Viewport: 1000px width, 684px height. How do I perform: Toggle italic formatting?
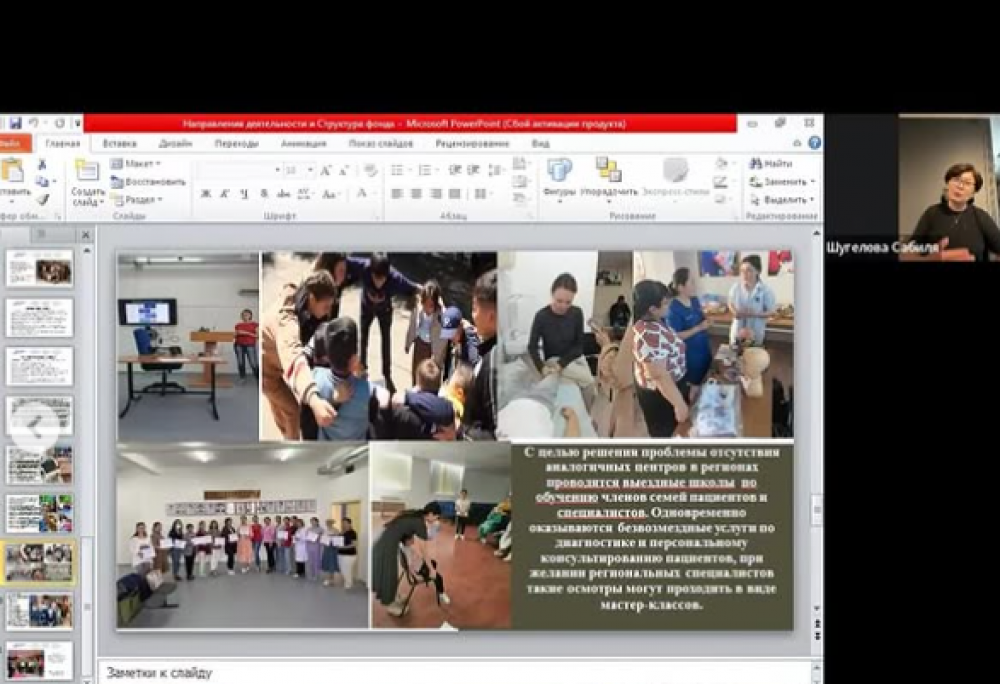click(x=224, y=193)
